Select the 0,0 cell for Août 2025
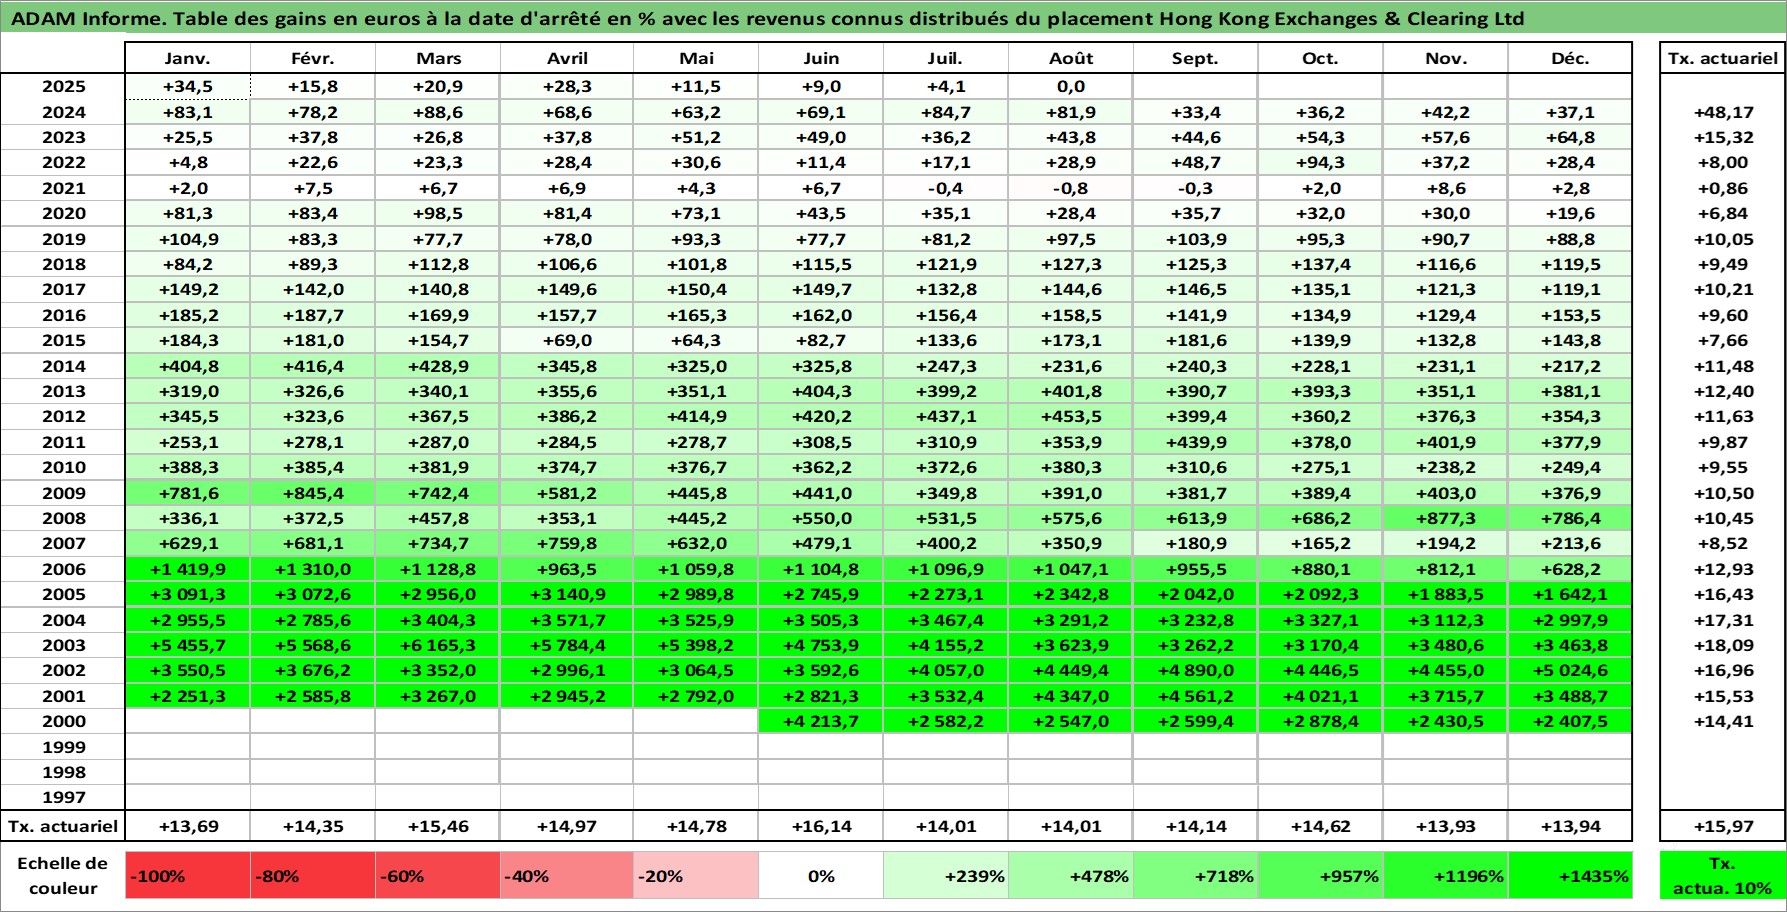 click(1071, 87)
